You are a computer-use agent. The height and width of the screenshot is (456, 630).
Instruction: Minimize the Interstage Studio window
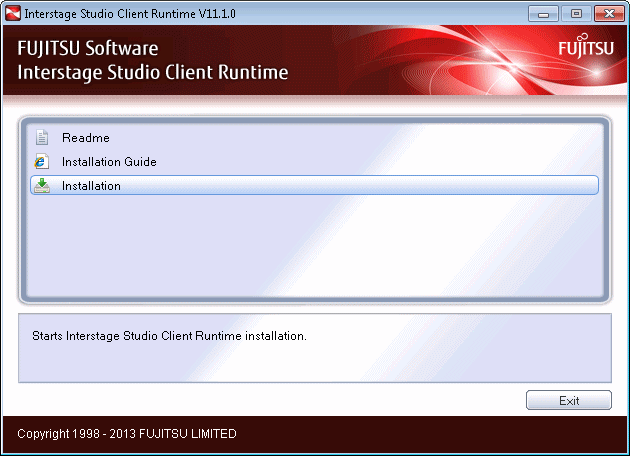pos(543,14)
